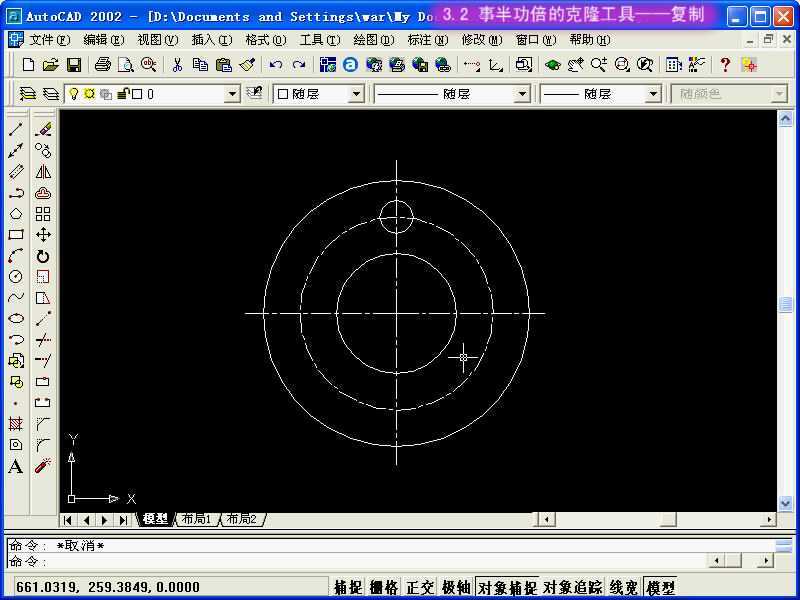Image resolution: width=800 pixels, height=600 pixels.
Task: Toggle 线宽 lineweight display
Action: (624, 587)
